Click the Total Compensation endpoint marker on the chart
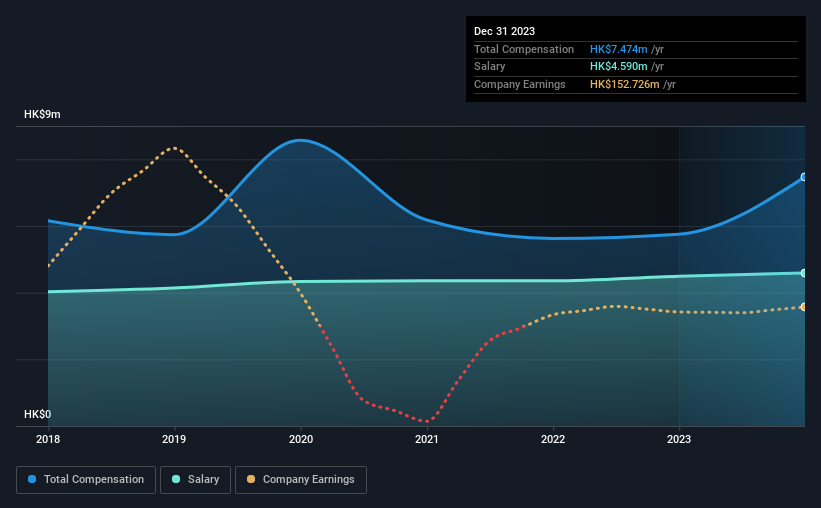 click(804, 177)
